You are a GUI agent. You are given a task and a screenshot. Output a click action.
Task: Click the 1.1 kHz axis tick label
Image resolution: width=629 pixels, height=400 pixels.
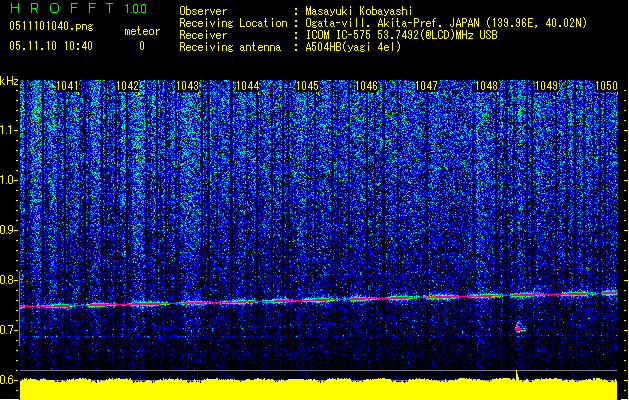tap(9, 130)
